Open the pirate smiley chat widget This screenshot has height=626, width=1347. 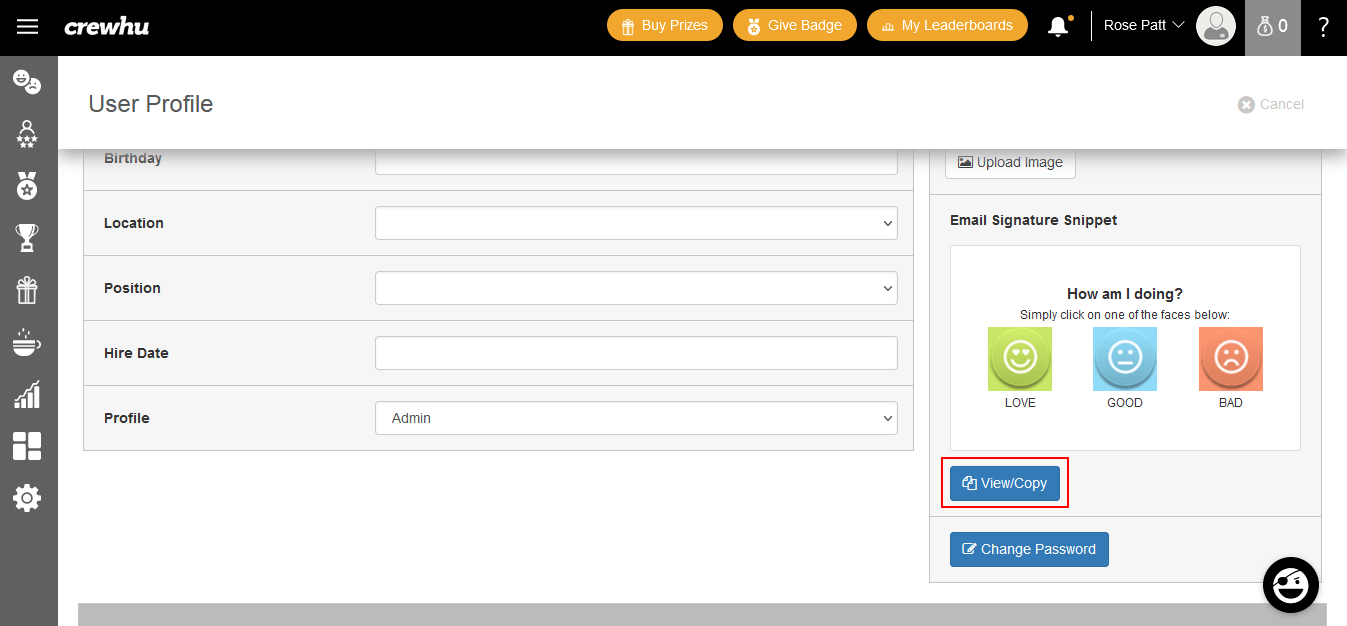pyautogui.click(x=1291, y=584)
